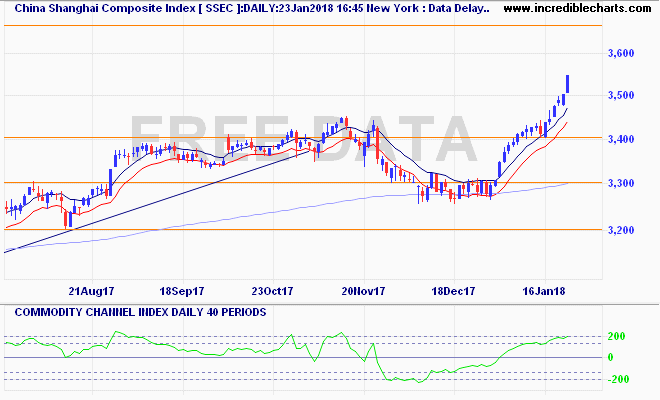This screenshot has width=660, height=400.
Task: Click the chart title China Shanghai Composite Index
Action: coord(105,8)
